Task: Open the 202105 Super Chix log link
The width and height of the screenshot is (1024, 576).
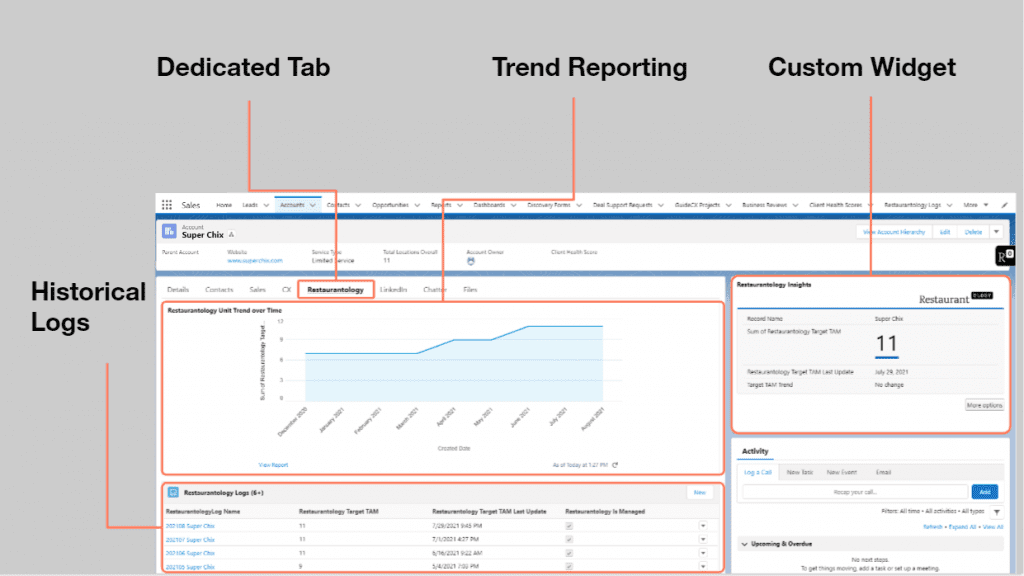Action: pyautogui.click(x=190, y=567)
